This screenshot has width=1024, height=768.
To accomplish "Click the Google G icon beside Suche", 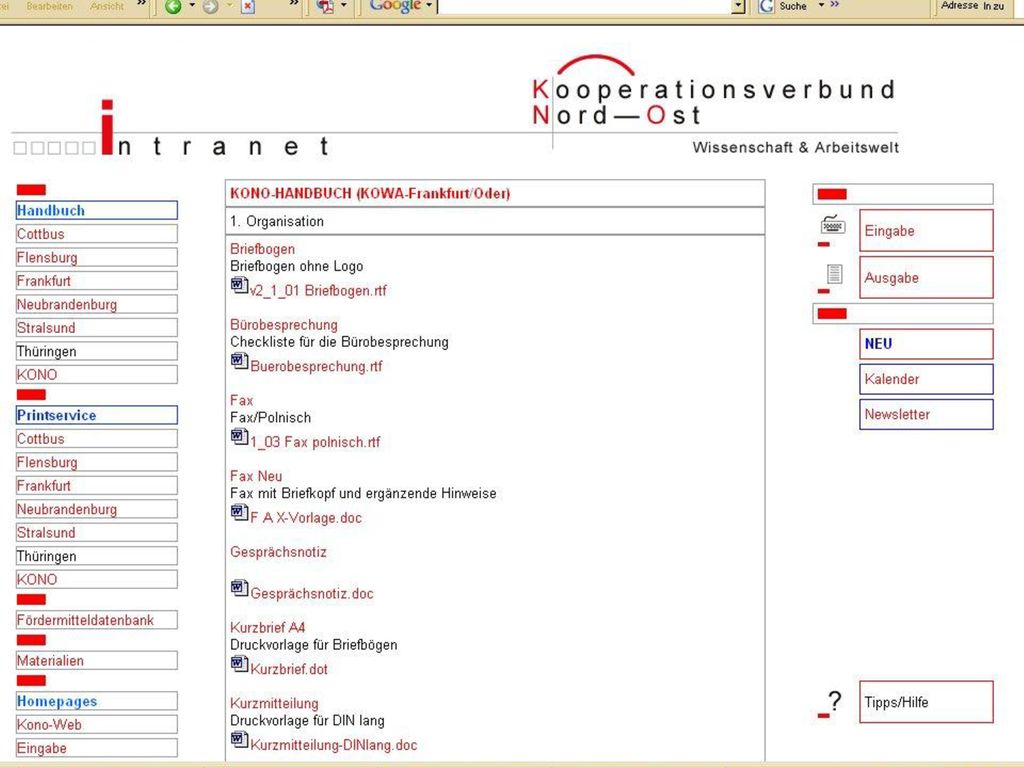I will click(x=765, y=7).
